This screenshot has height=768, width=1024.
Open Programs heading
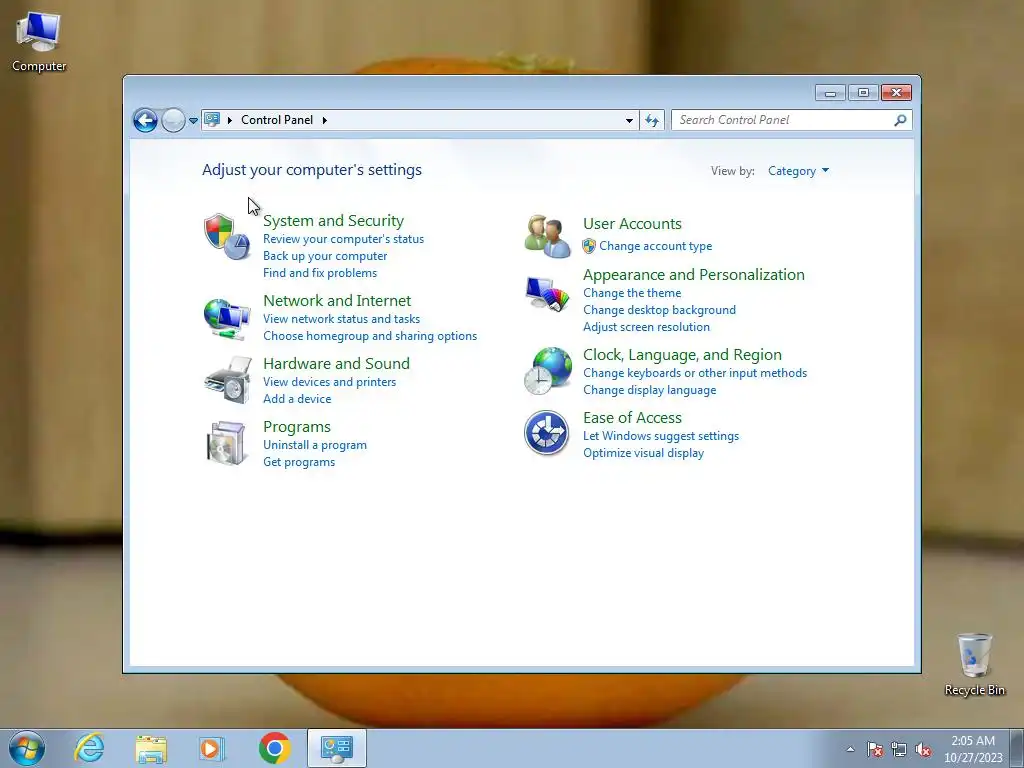pyautogui.click(x=297, y=427)
